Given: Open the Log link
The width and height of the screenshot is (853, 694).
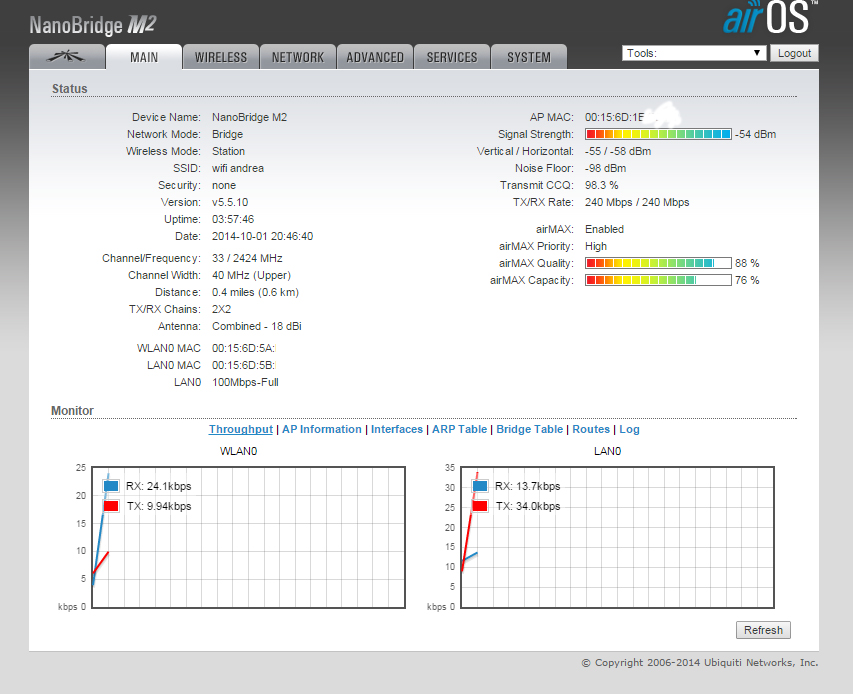Looking at the screenshot, I should click(x=629, y=429).
